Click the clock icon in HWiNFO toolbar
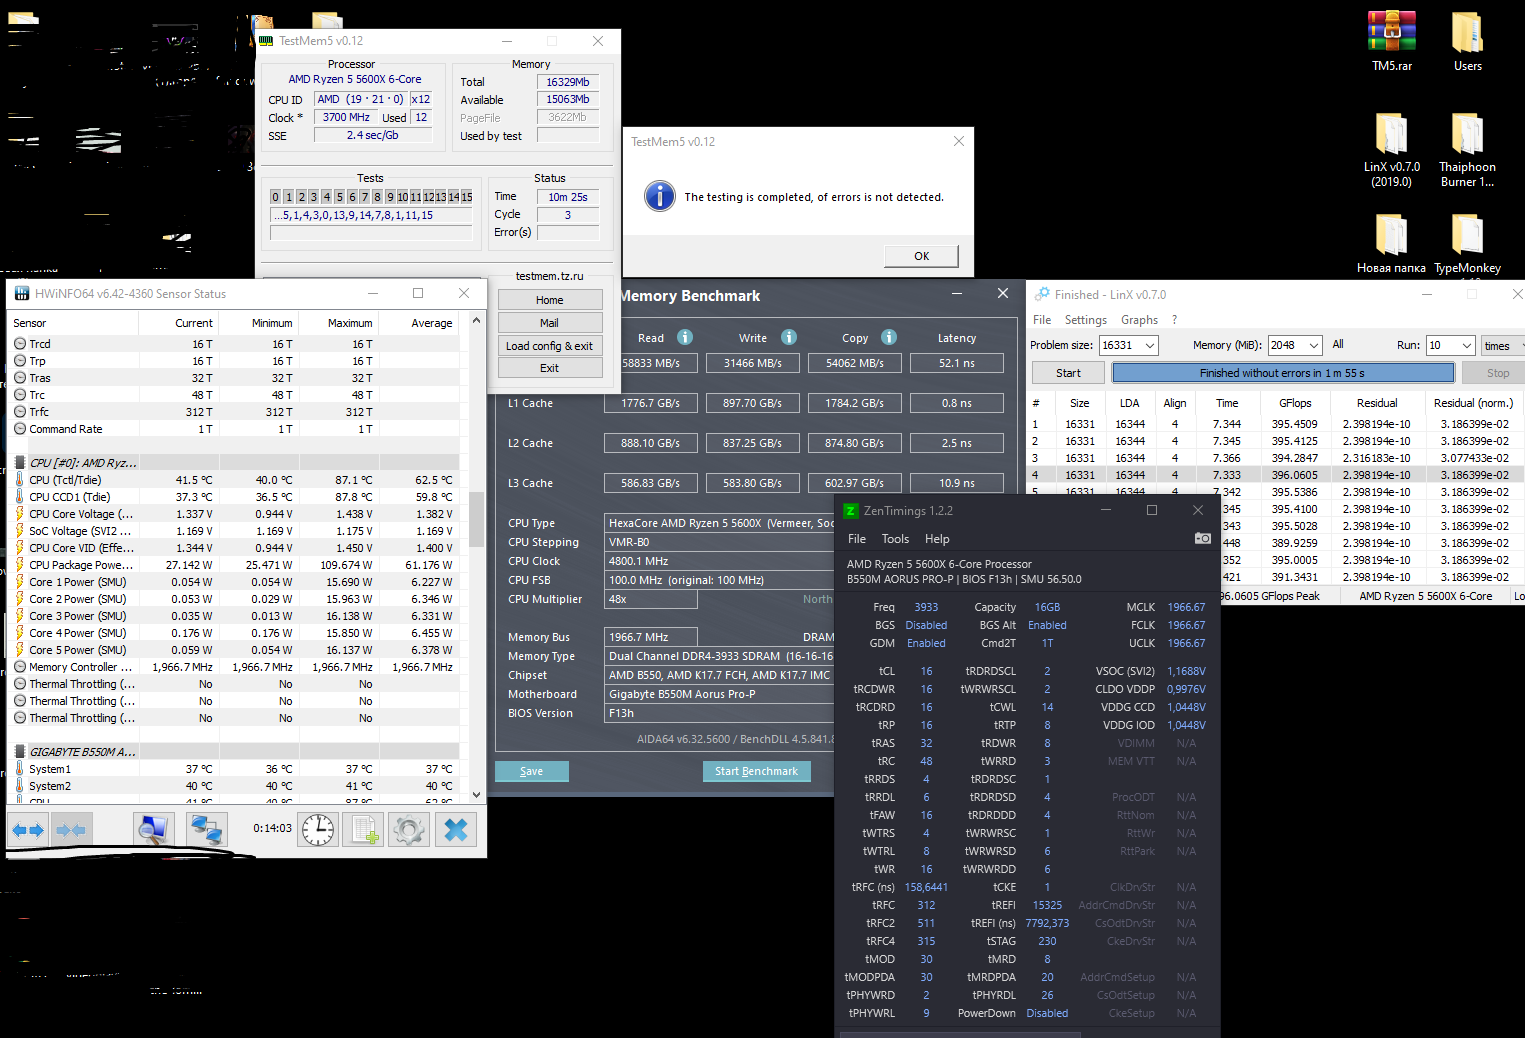This screenshot has width=1525, height=1038. tap(318, 830)
